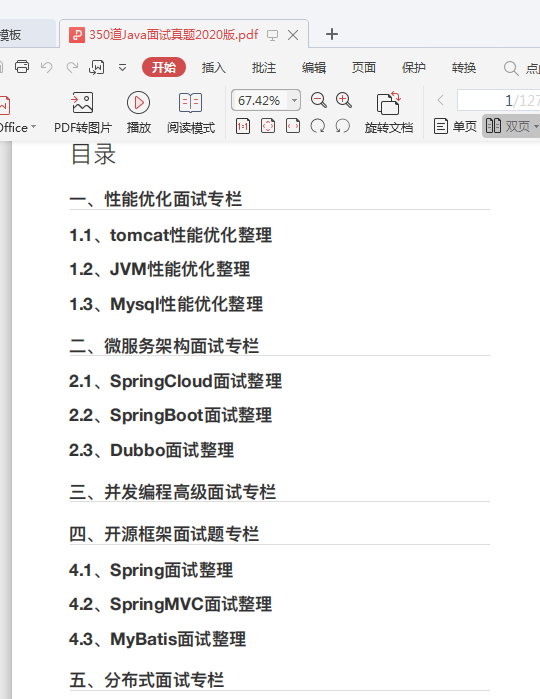Open a new tab with plus button
The width and height of the screenshot is (540, 699).
pyautogui.click(x=332, y=34)
